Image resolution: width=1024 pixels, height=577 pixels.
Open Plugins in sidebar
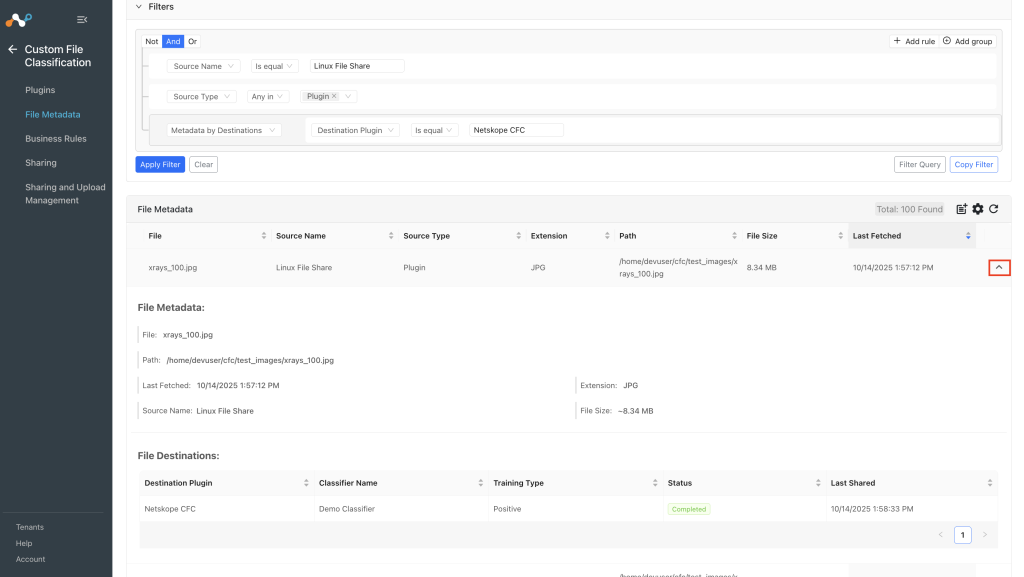pyautogui.click(x=40, y=90)
